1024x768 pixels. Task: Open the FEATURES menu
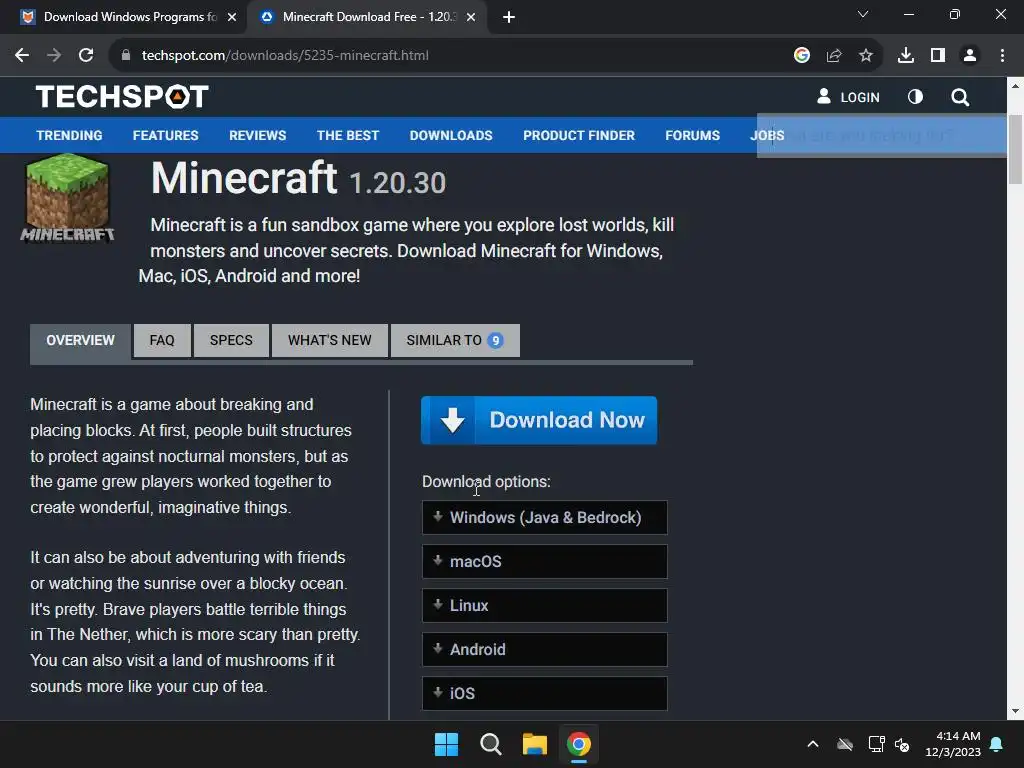165,135
